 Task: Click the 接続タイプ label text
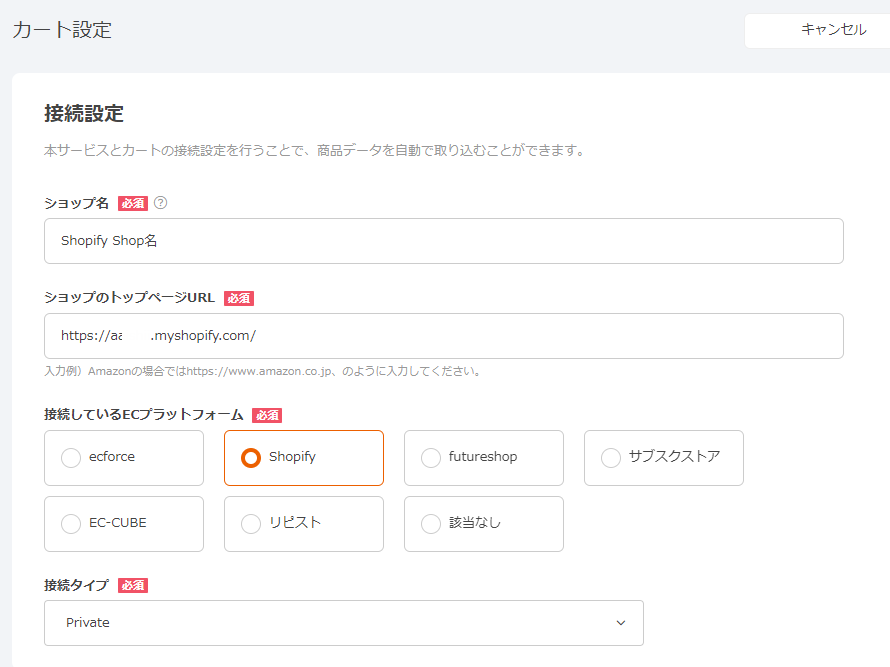(76, 585)
